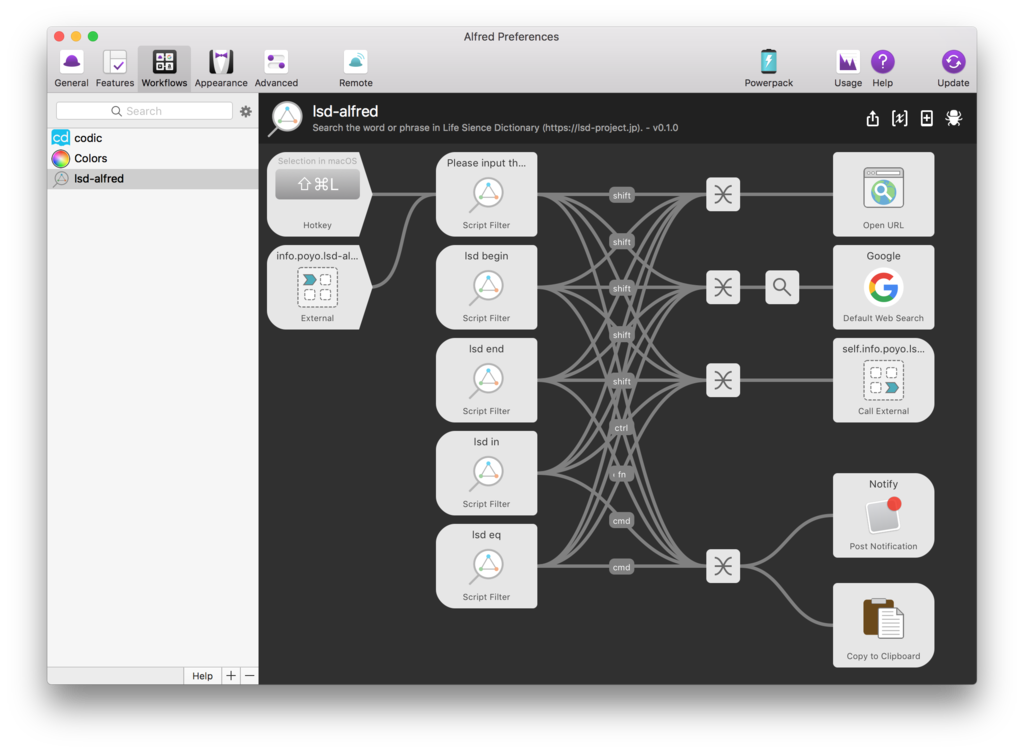The height and width of the screenshot is (752, 1024).
Task: Select the 'lsd begin' Script Filter node
Action: [487, 287]
